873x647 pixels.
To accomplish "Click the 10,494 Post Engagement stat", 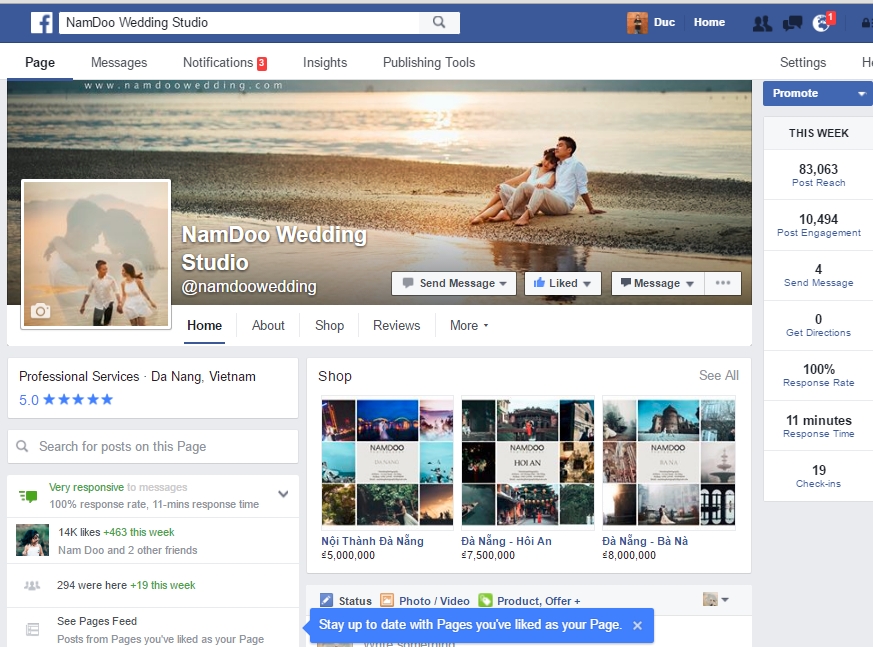I will pos(818,225).
